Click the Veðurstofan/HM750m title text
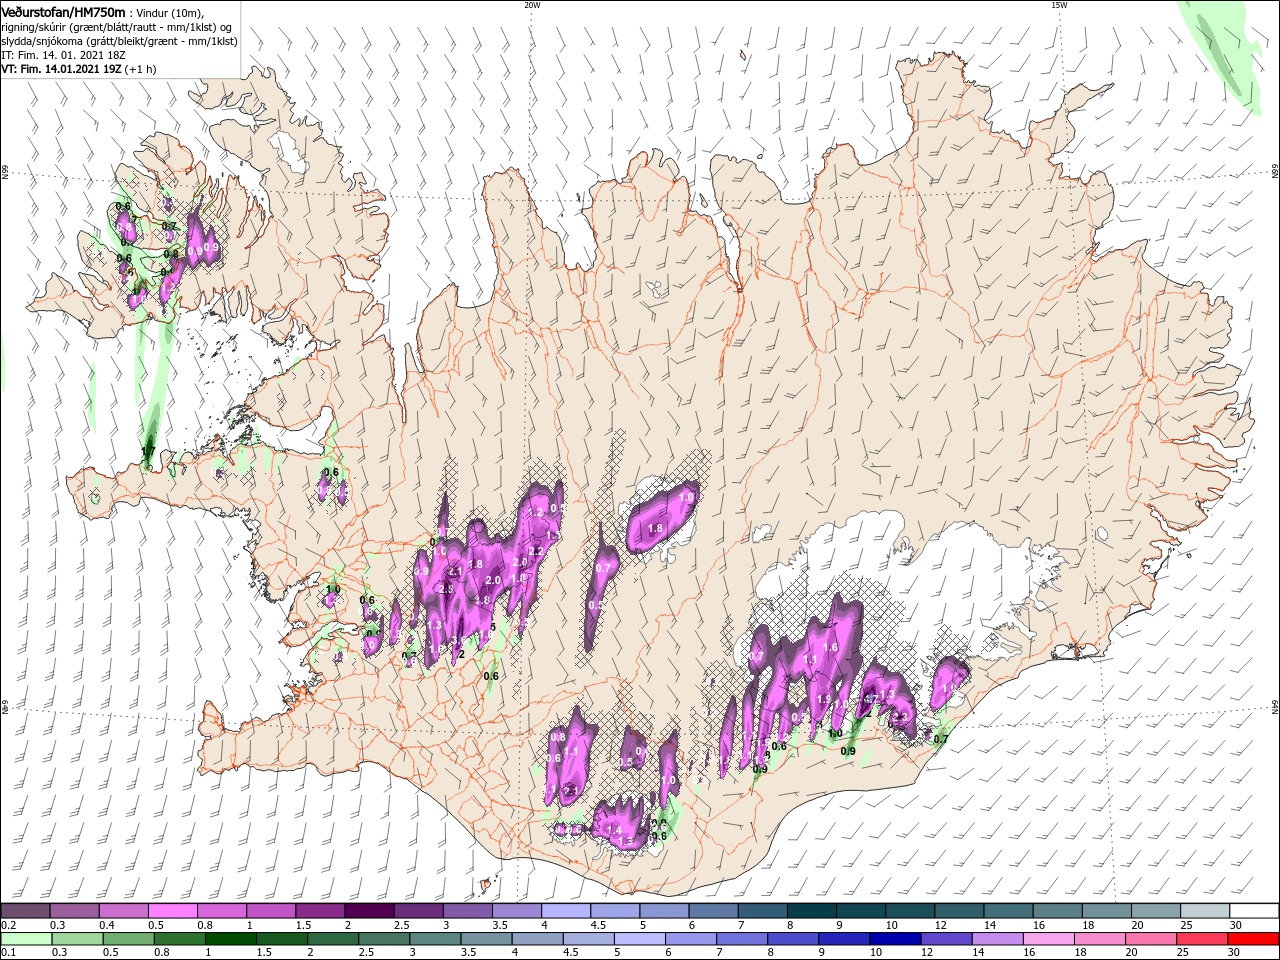Viewport: 1280px width, 960px height. click(x=63, y=11)
